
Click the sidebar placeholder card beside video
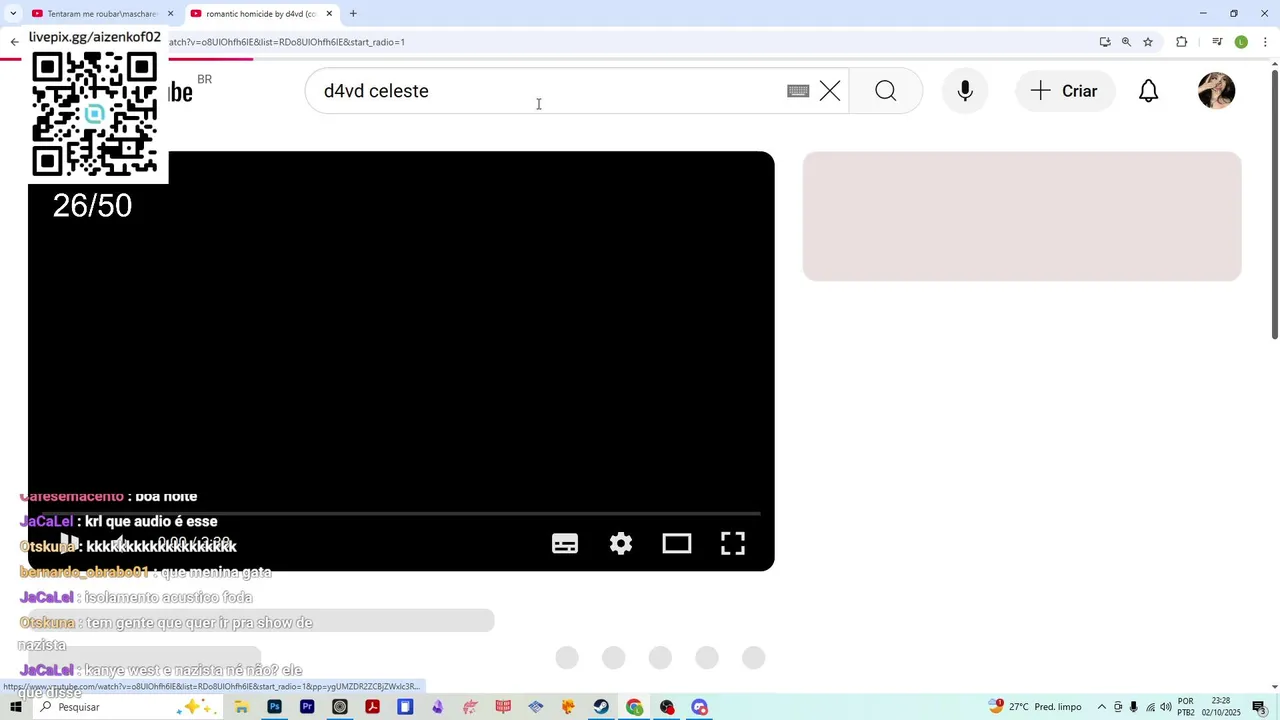[x=1022, y=216]
